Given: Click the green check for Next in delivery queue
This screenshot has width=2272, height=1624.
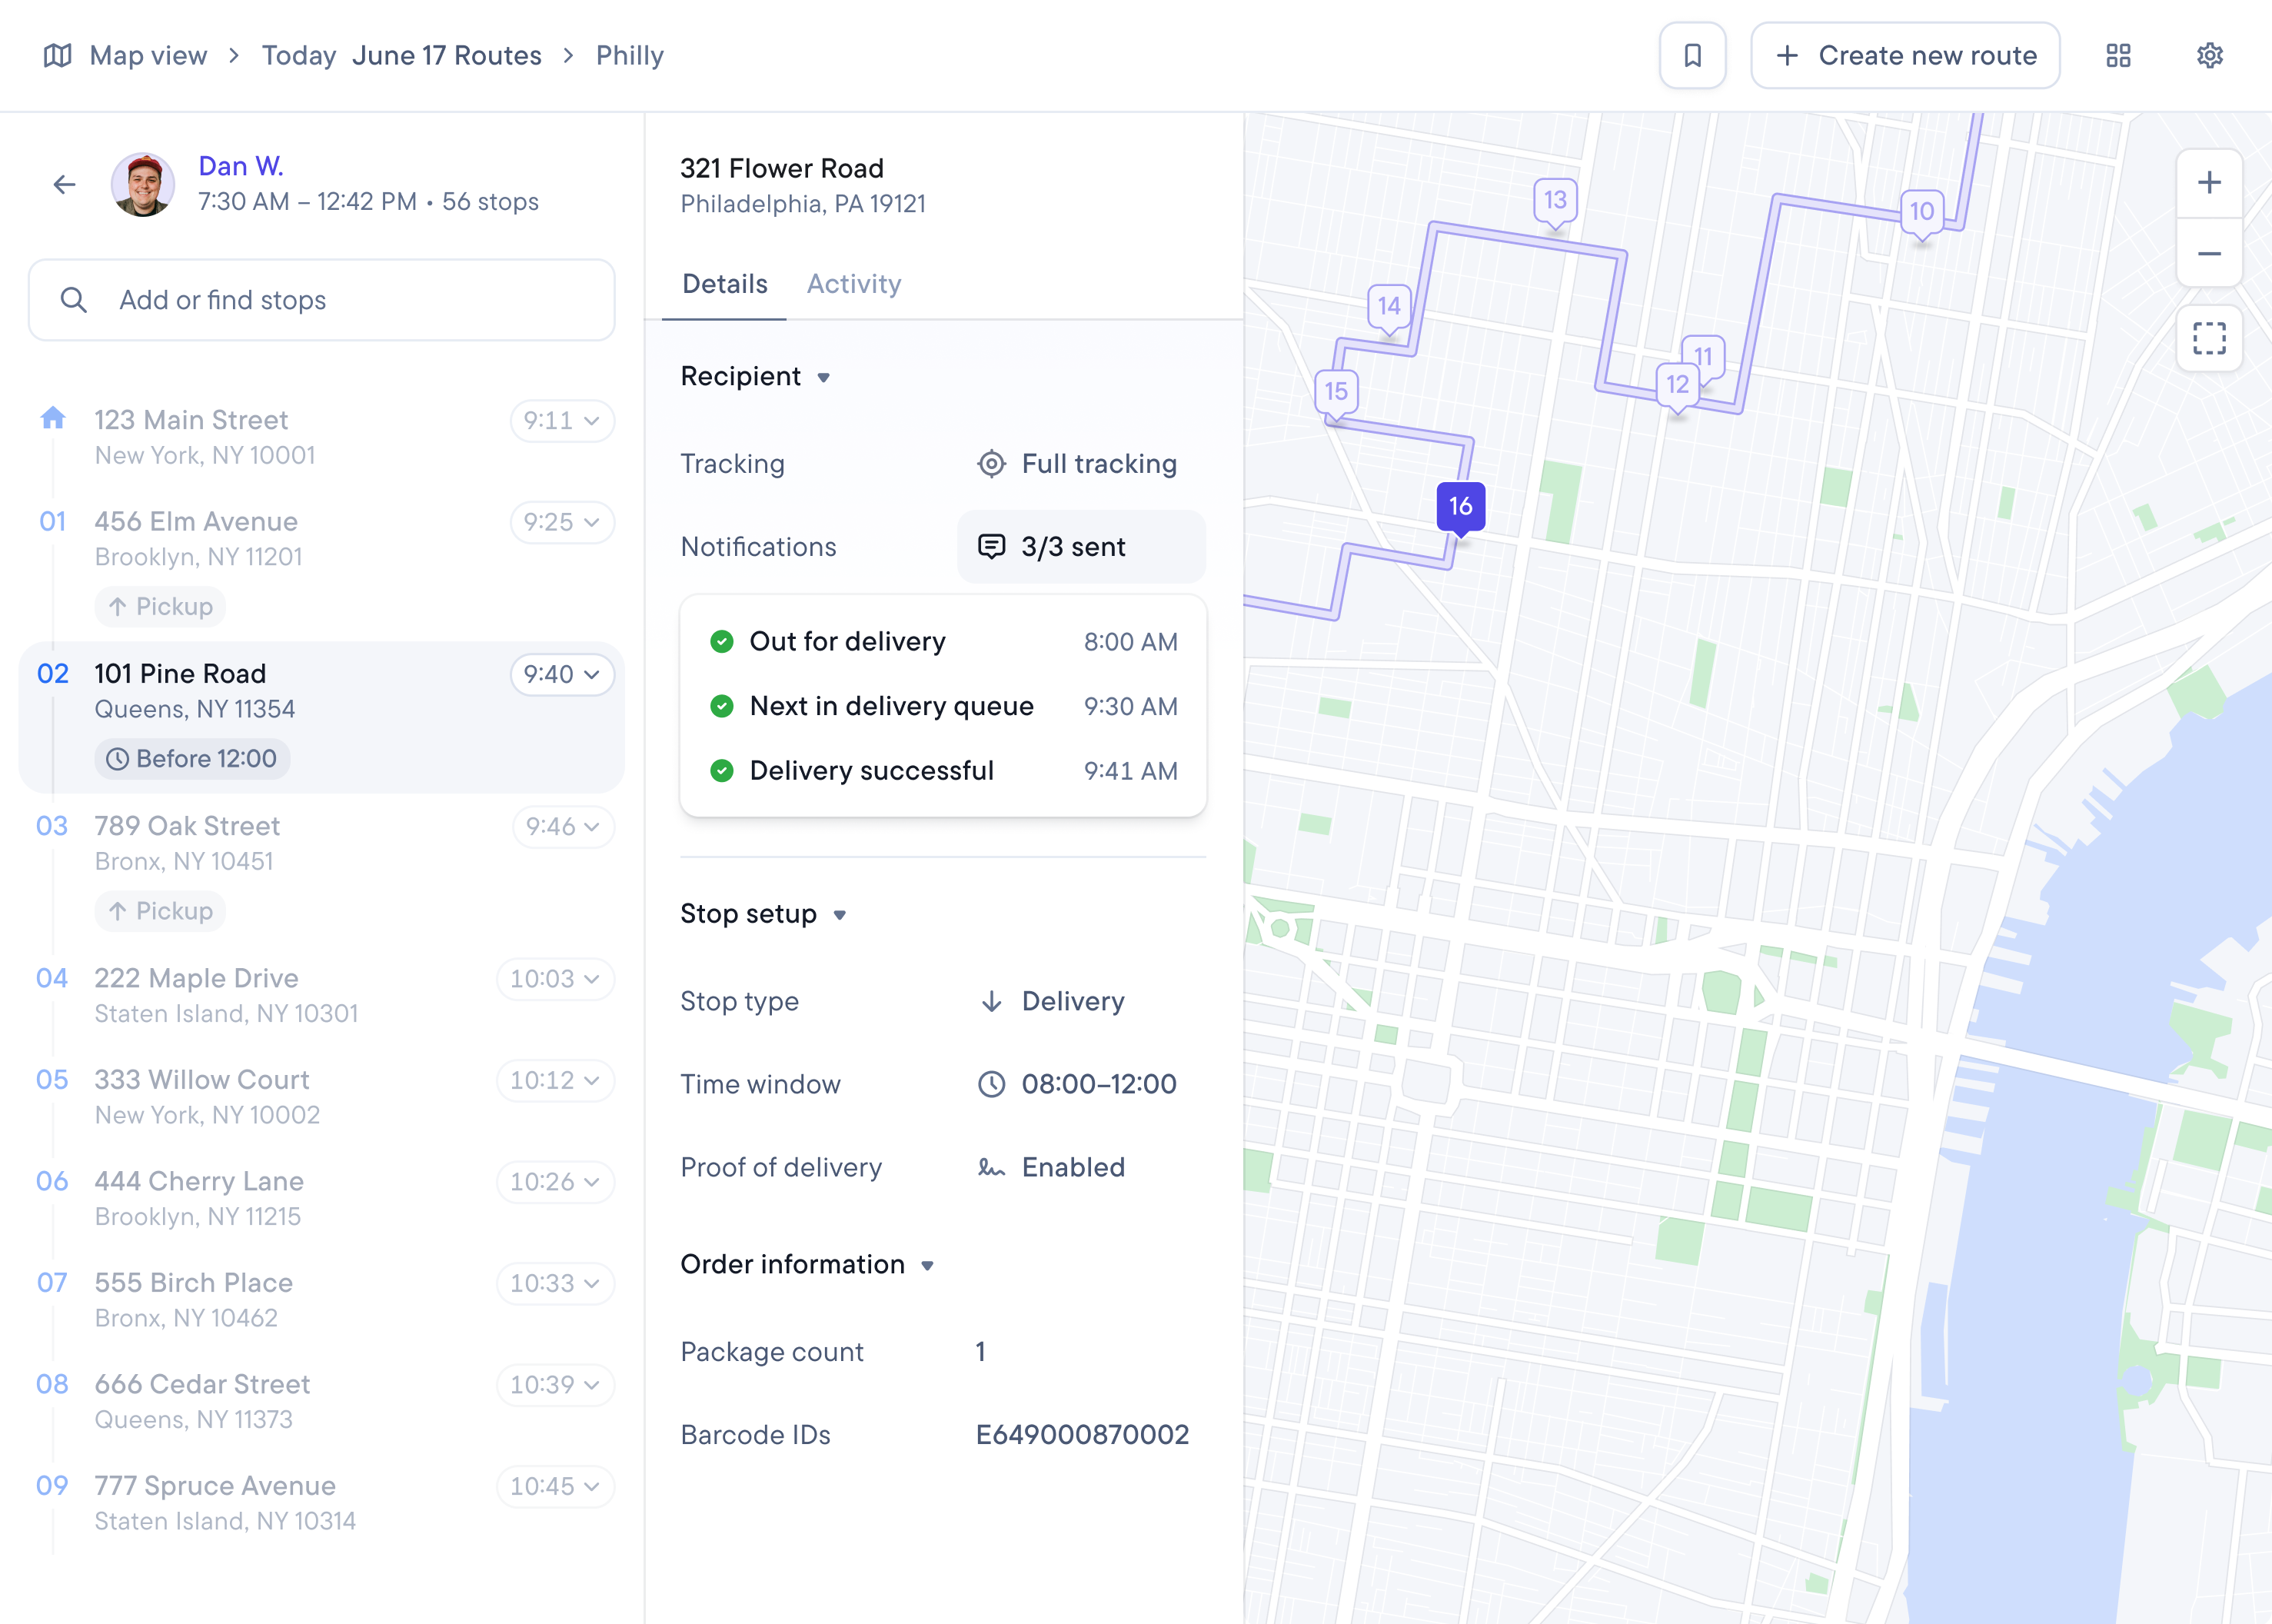Looking at the screenshot, I should pos(722,706).
